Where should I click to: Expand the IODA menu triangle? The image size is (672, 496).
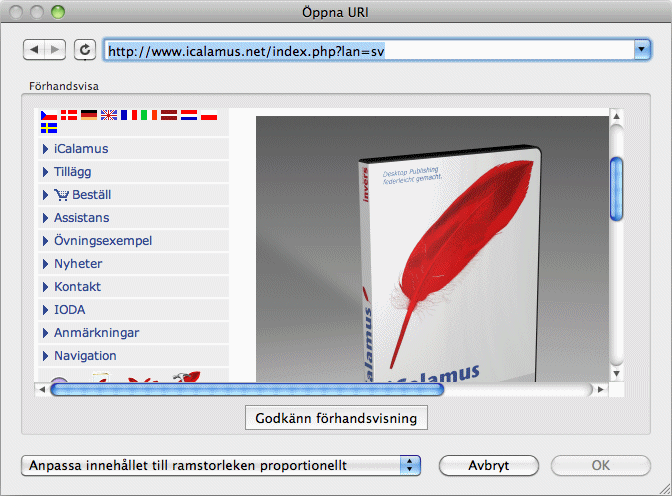(45, 310)
